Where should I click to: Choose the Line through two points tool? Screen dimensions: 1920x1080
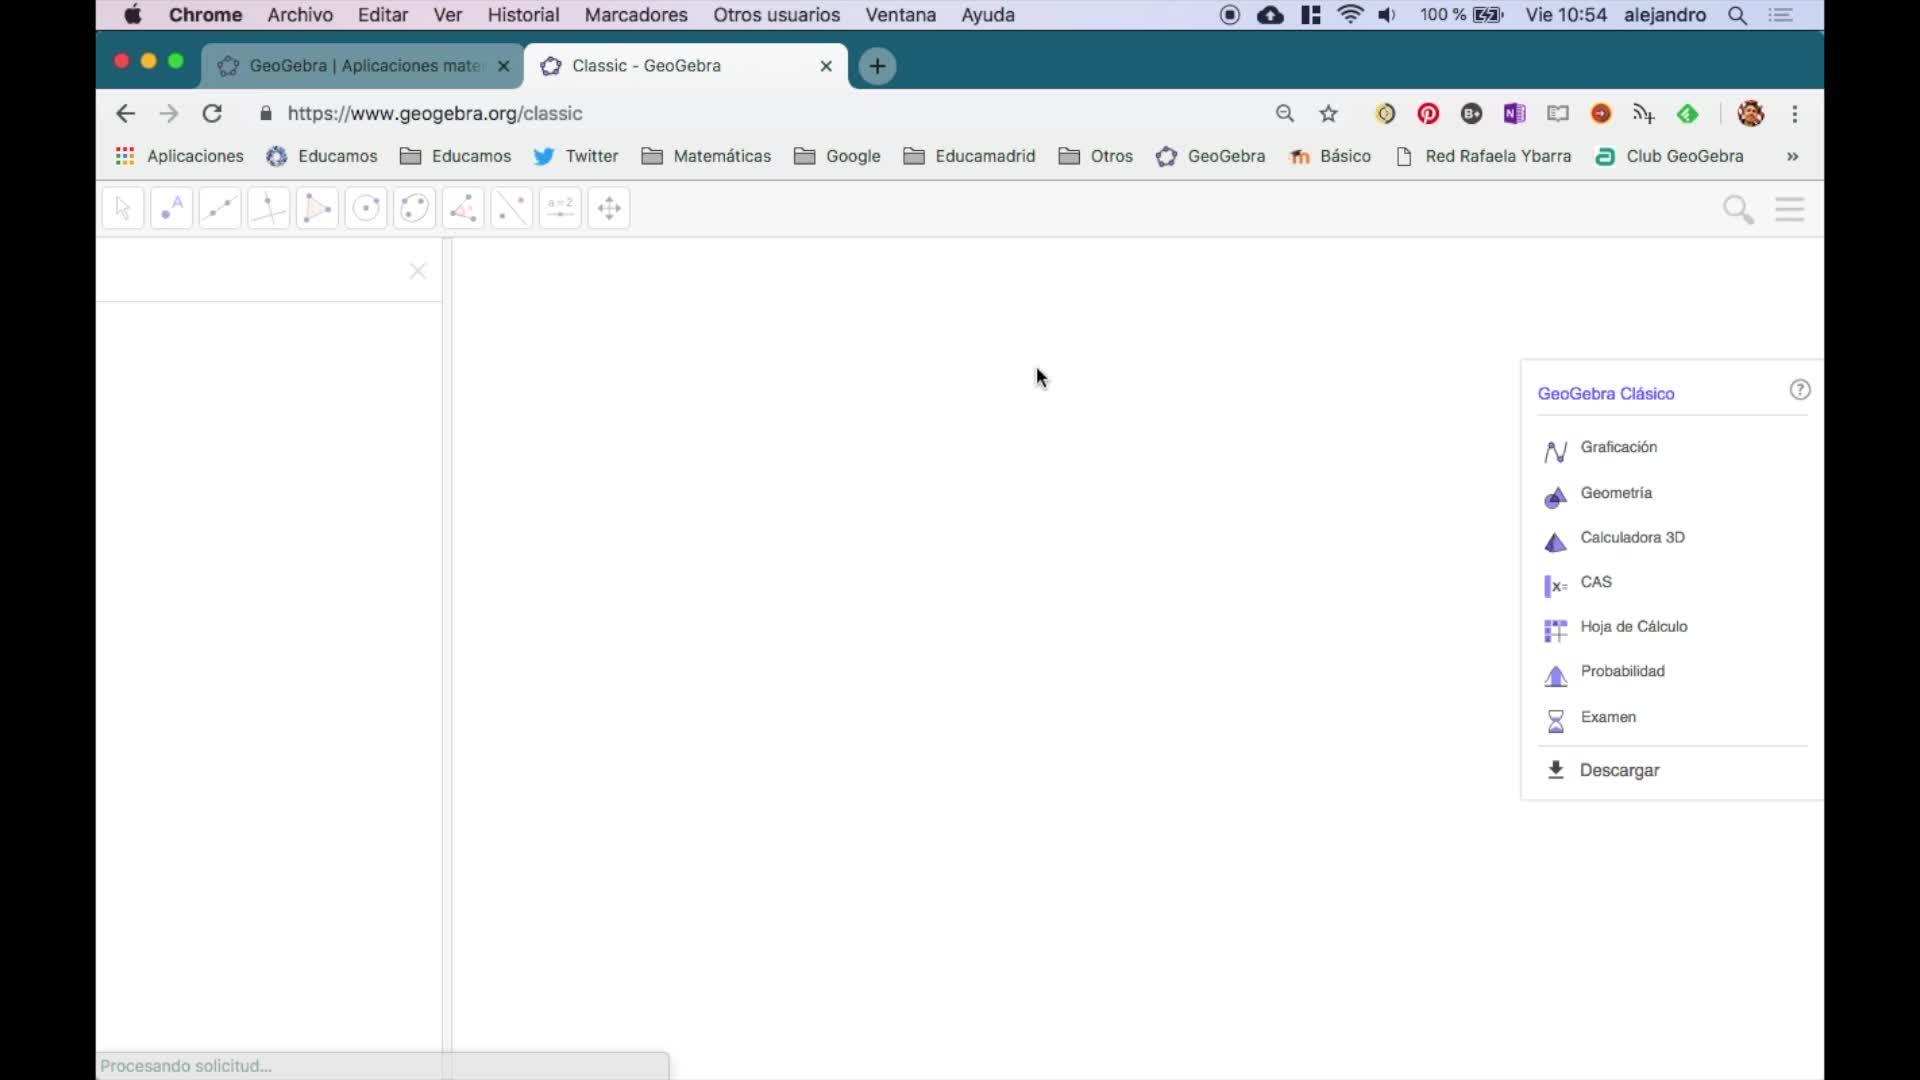(220, 209)
